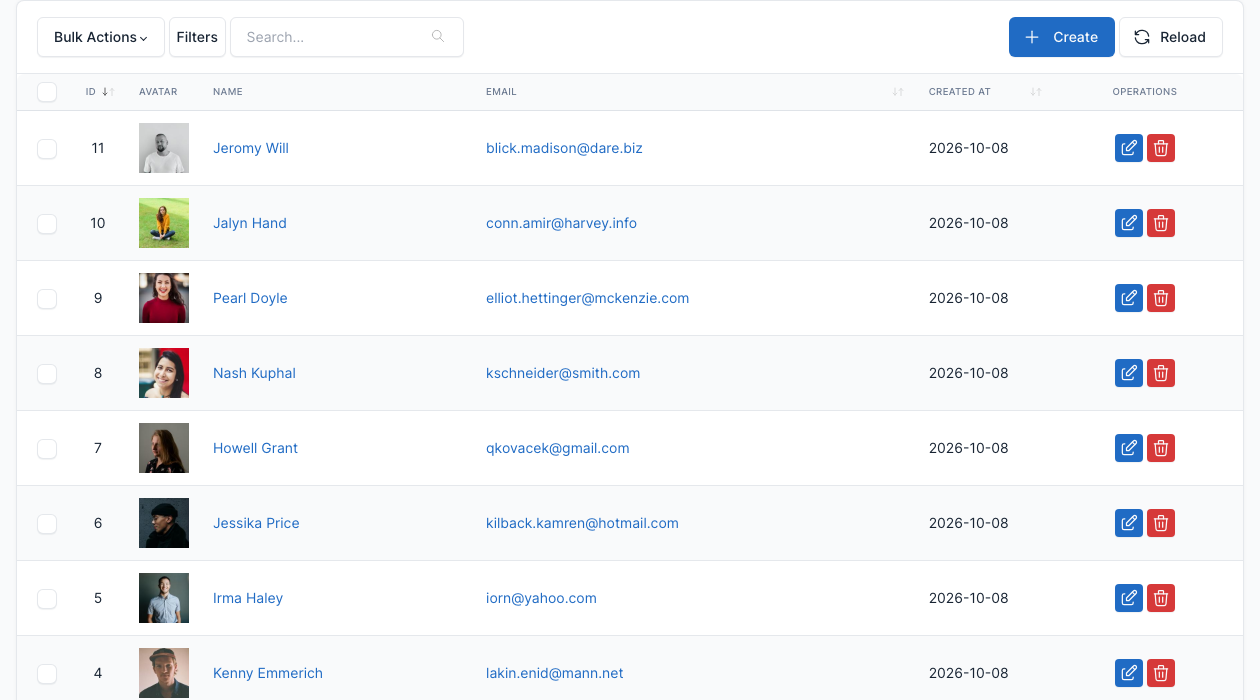This screenshot has width=1260, height=700.
Task: Delete the Pearl Doyle record
Action: 1161,298
